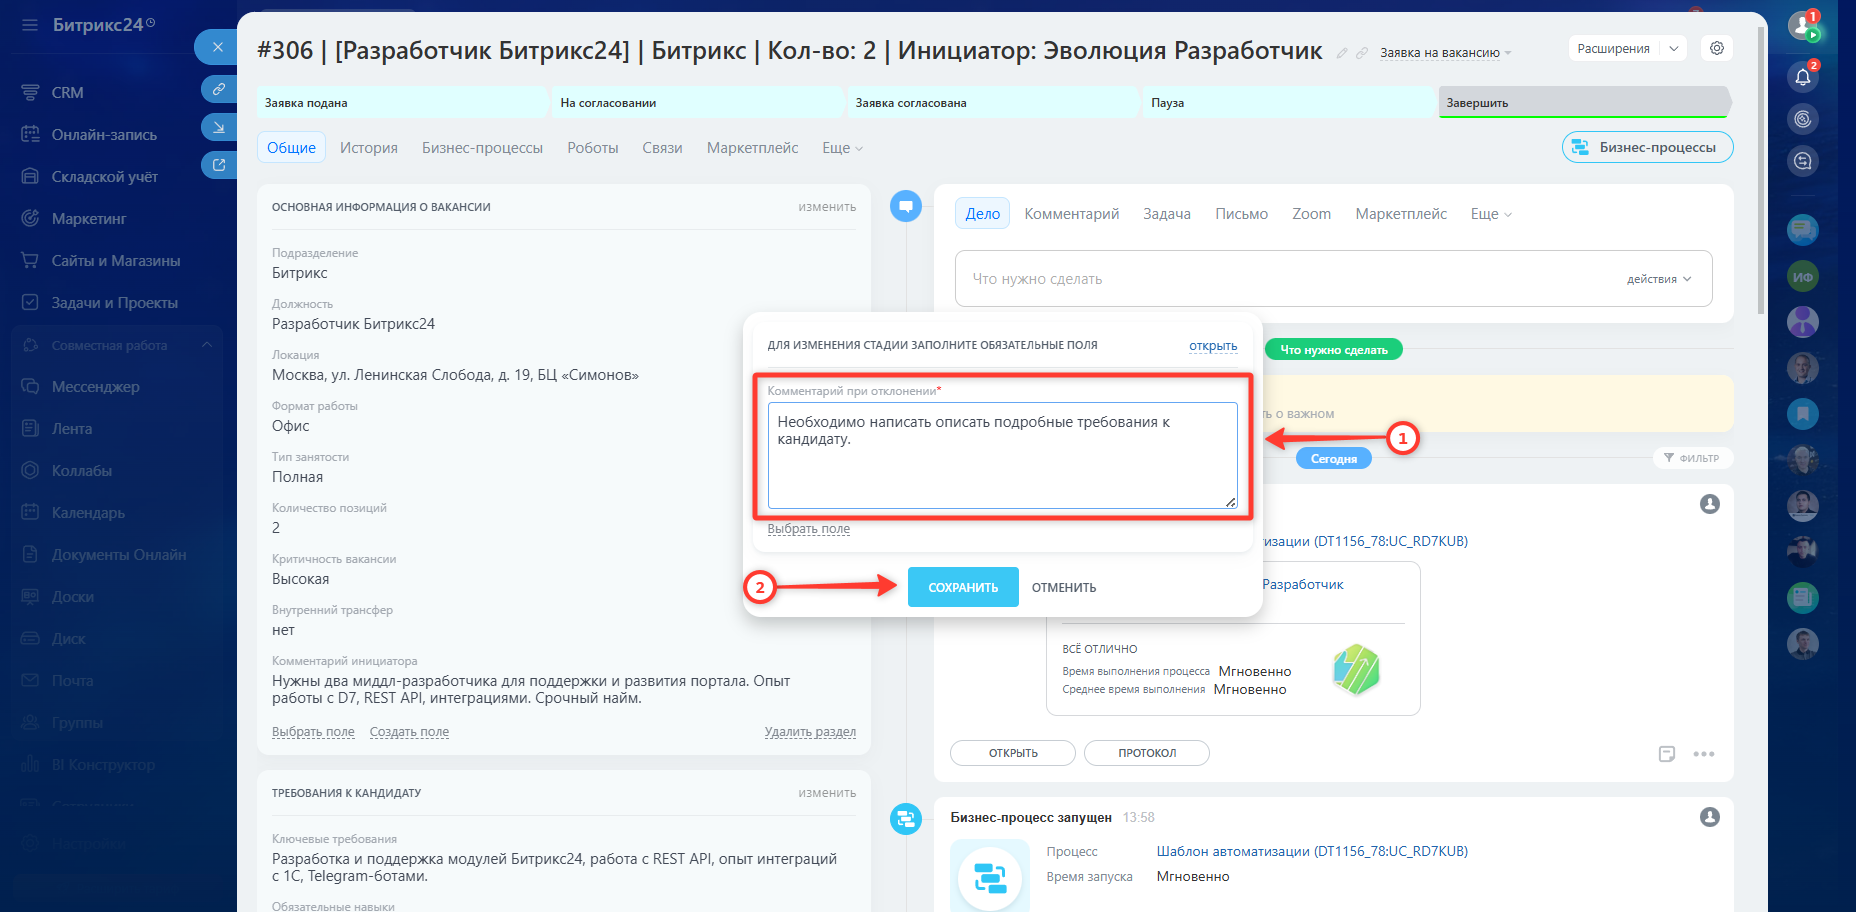This screenshot has height=912, width=1856.
Task: Expand Еще in the card tab row
Action: [x=842, y=148]
